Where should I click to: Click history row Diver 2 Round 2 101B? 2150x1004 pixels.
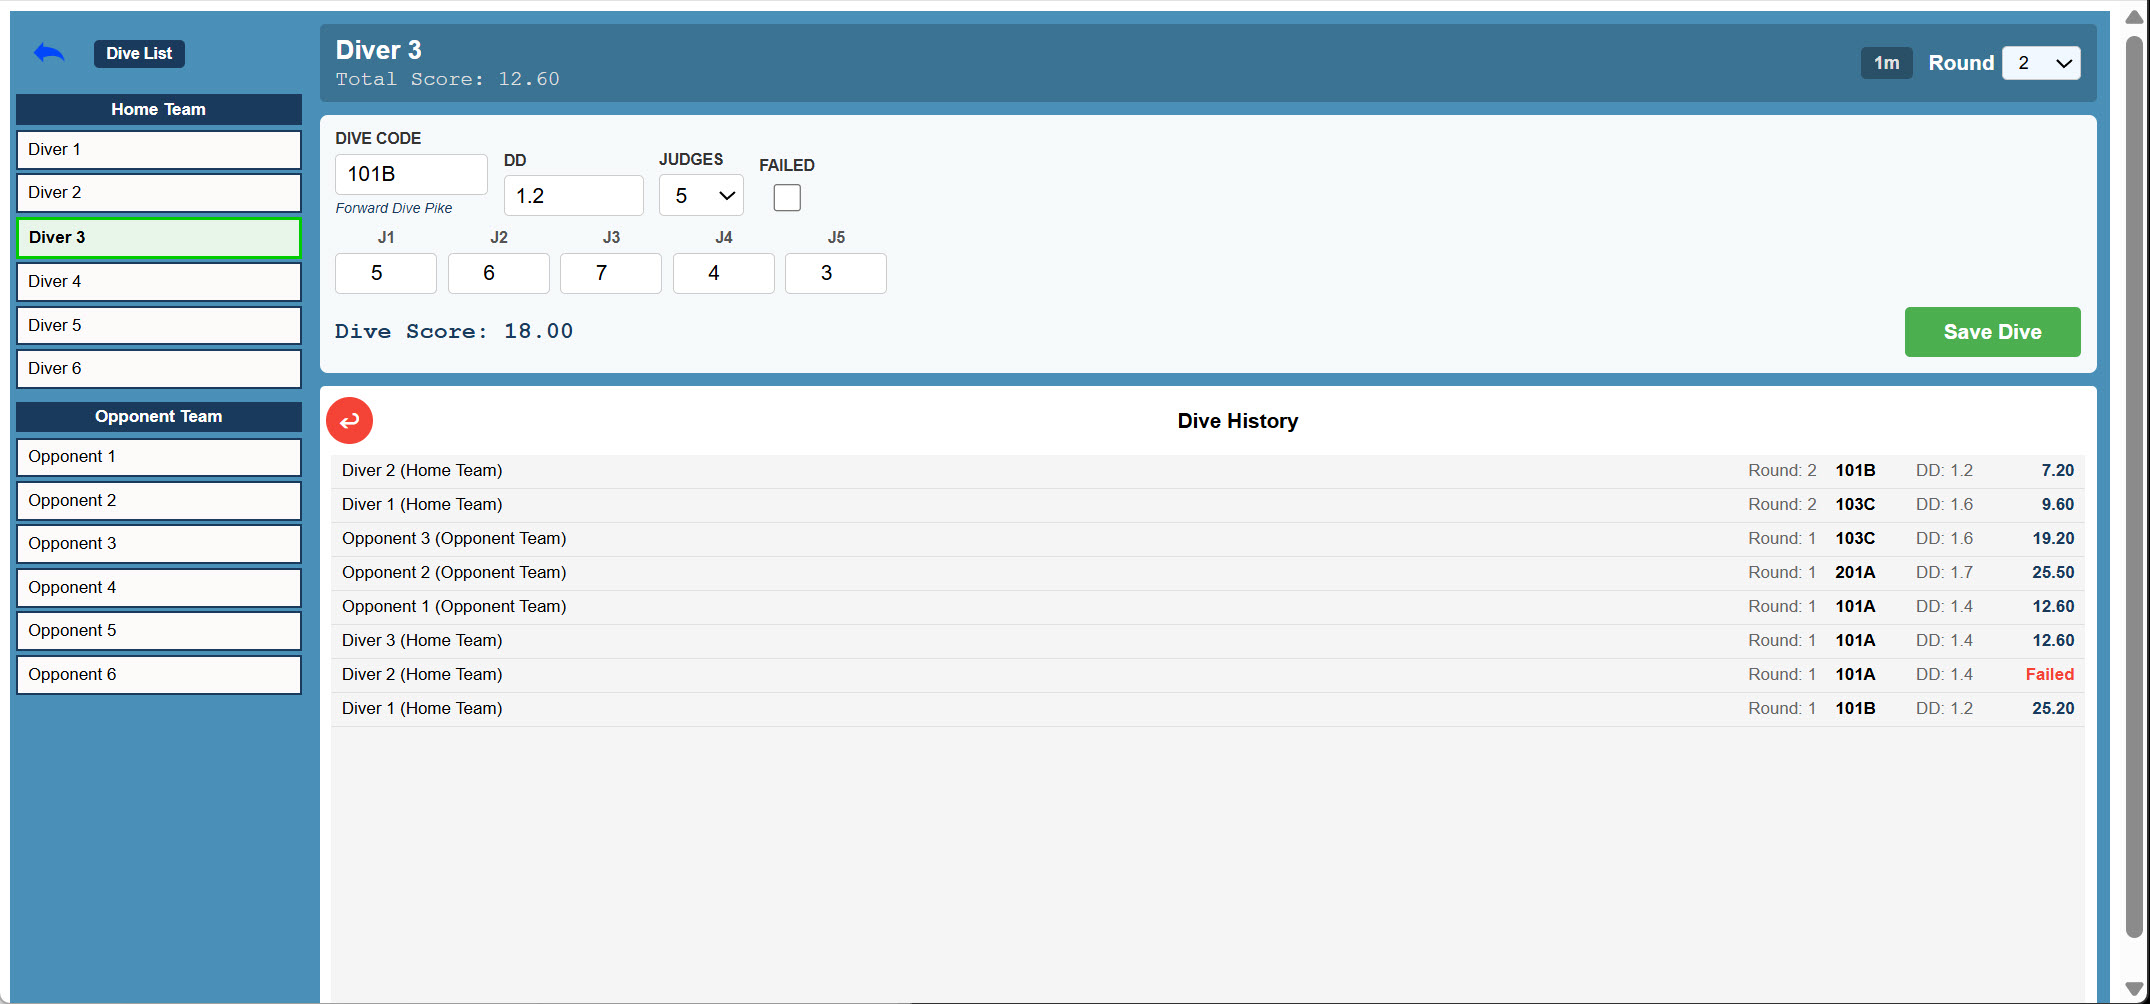pyautogui.click(x=1208, y=471)
